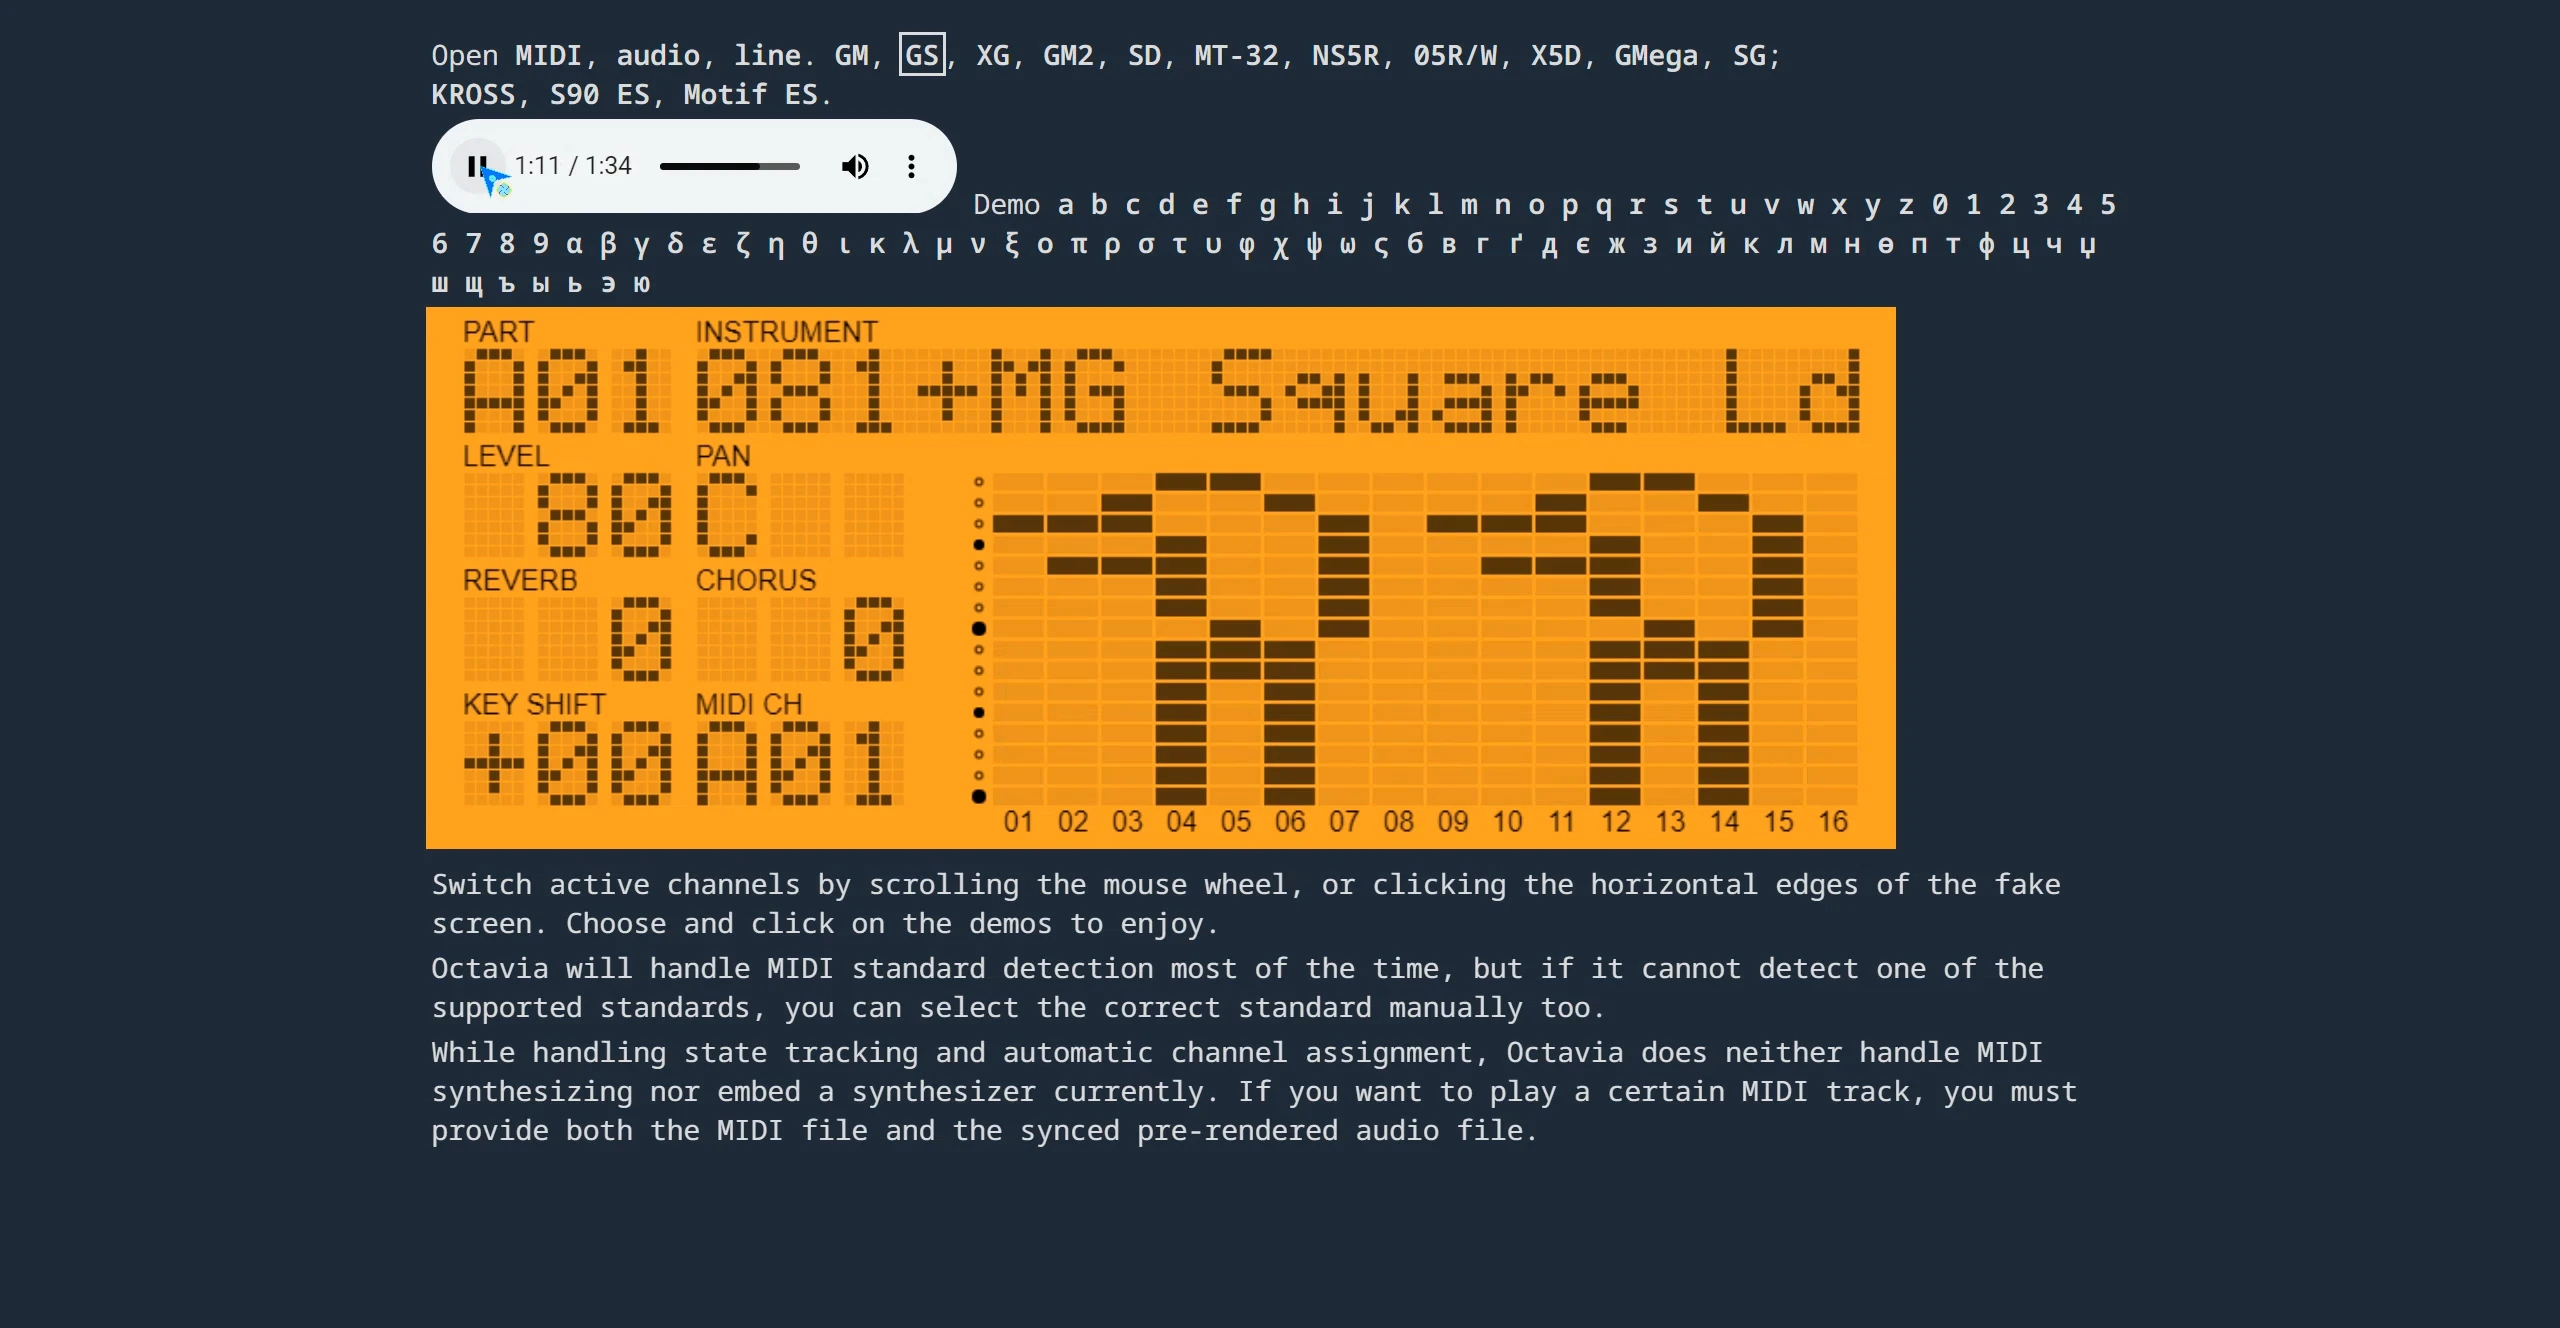The width and height of the screenshot is (2560, 1328).
Task: Select the GM2 standard mode
Action: tap(1069, 55)
